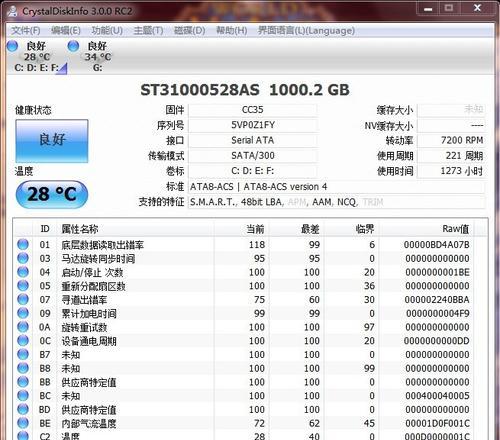Image resolution: width=500 pixels, height=440 pixels.
Task: Open the 文件(F) menu
Action: (26, 31)
